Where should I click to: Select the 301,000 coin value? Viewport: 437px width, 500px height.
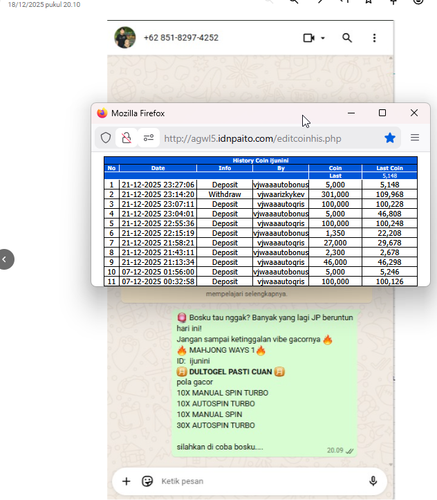coord(335,194)
